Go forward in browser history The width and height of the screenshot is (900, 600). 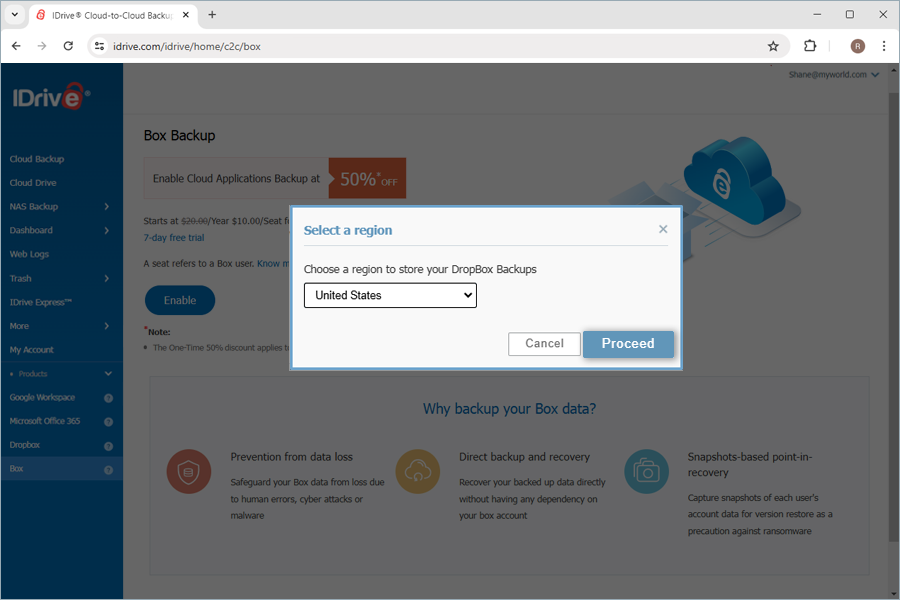click(x=42, y=46)
